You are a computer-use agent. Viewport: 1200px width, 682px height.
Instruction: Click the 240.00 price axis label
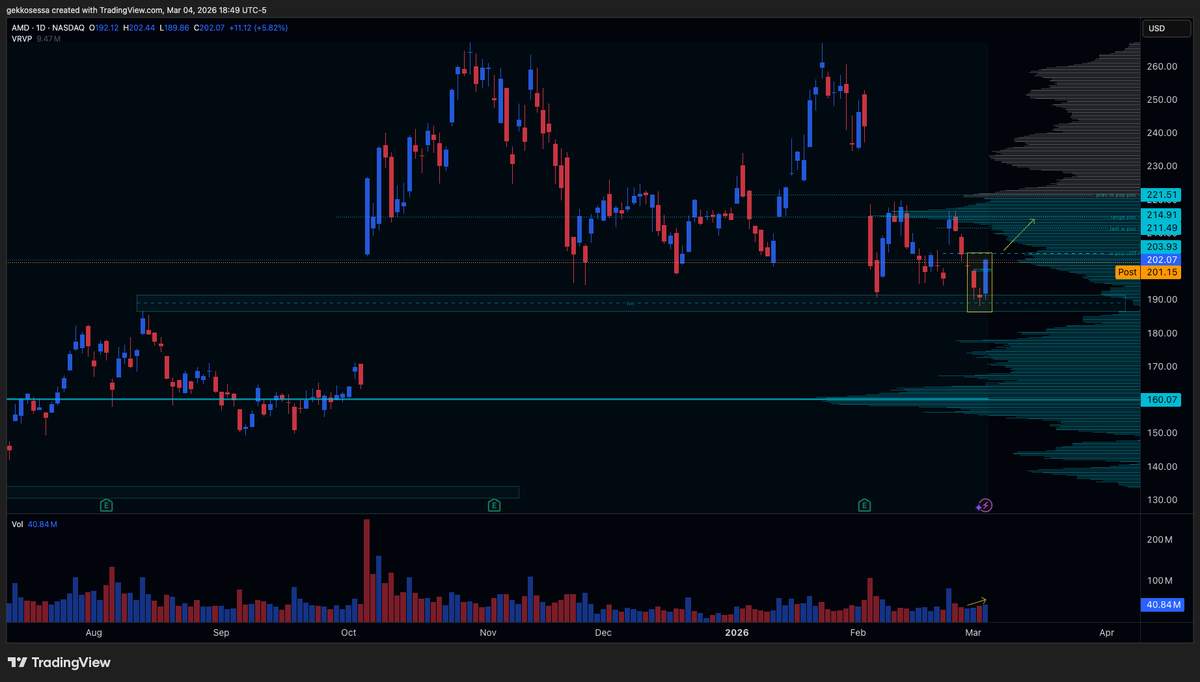(x=1161, y=133)
